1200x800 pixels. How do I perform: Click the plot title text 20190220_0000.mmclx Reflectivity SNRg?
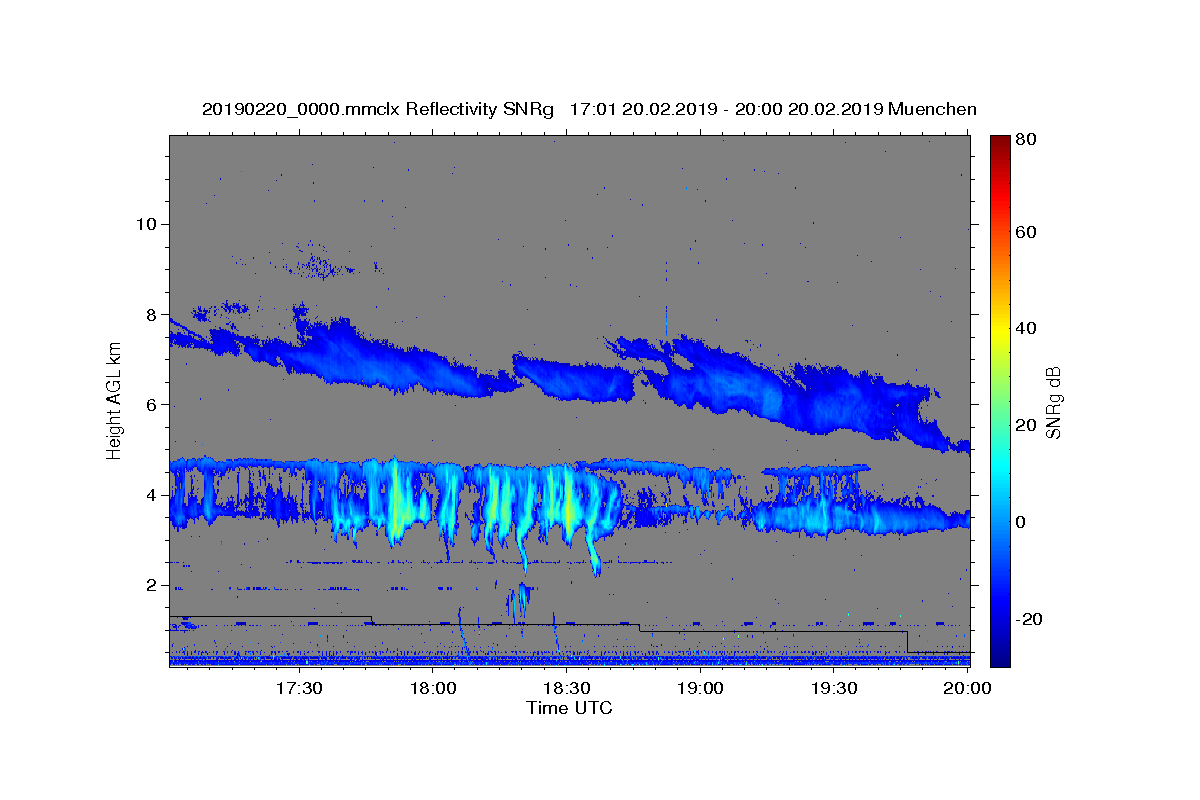click(378, 109)
